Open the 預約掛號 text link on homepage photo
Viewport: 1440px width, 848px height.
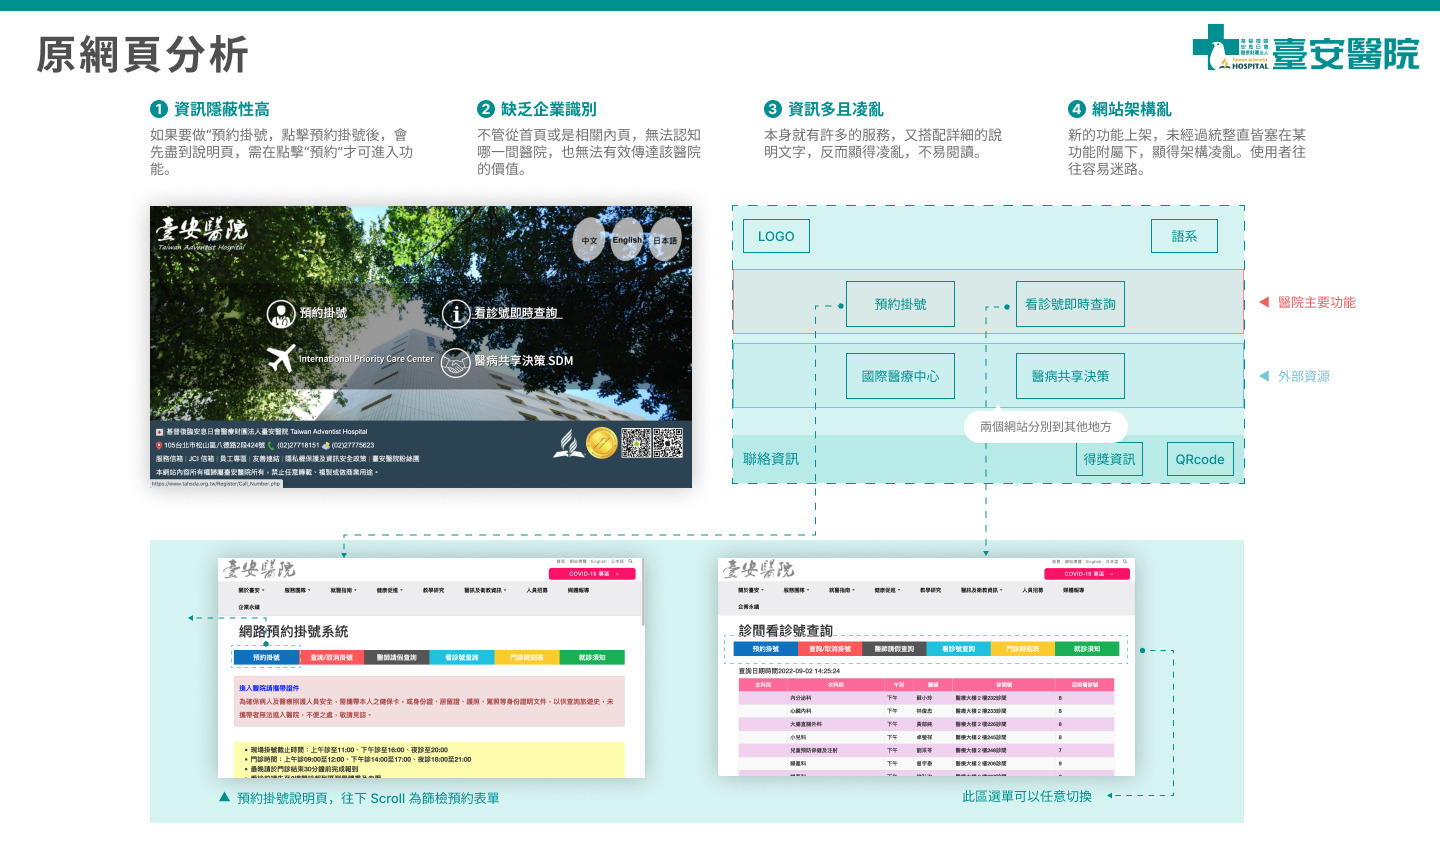(x=323, y=313)
